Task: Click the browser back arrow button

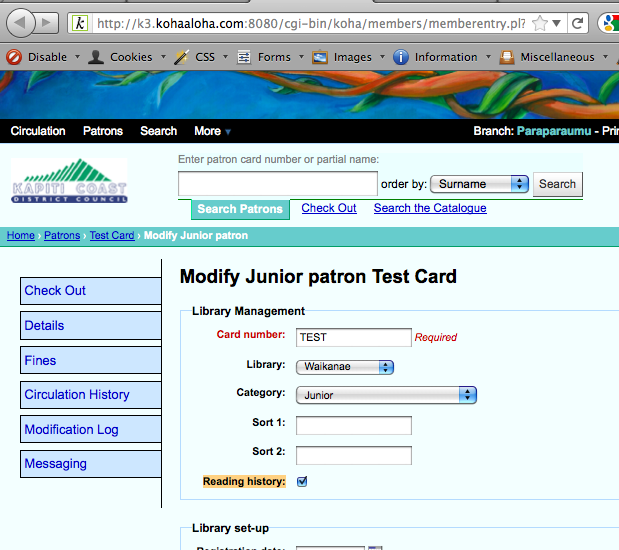Action: coord(20,22)
